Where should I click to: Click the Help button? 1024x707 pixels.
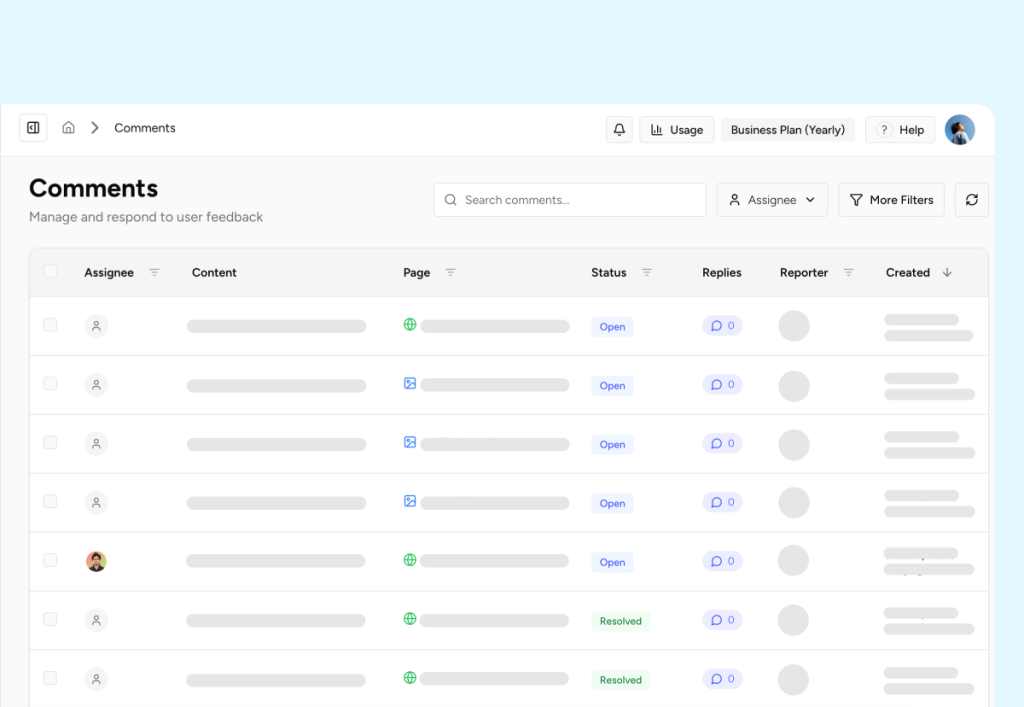[x=899, y=129]
